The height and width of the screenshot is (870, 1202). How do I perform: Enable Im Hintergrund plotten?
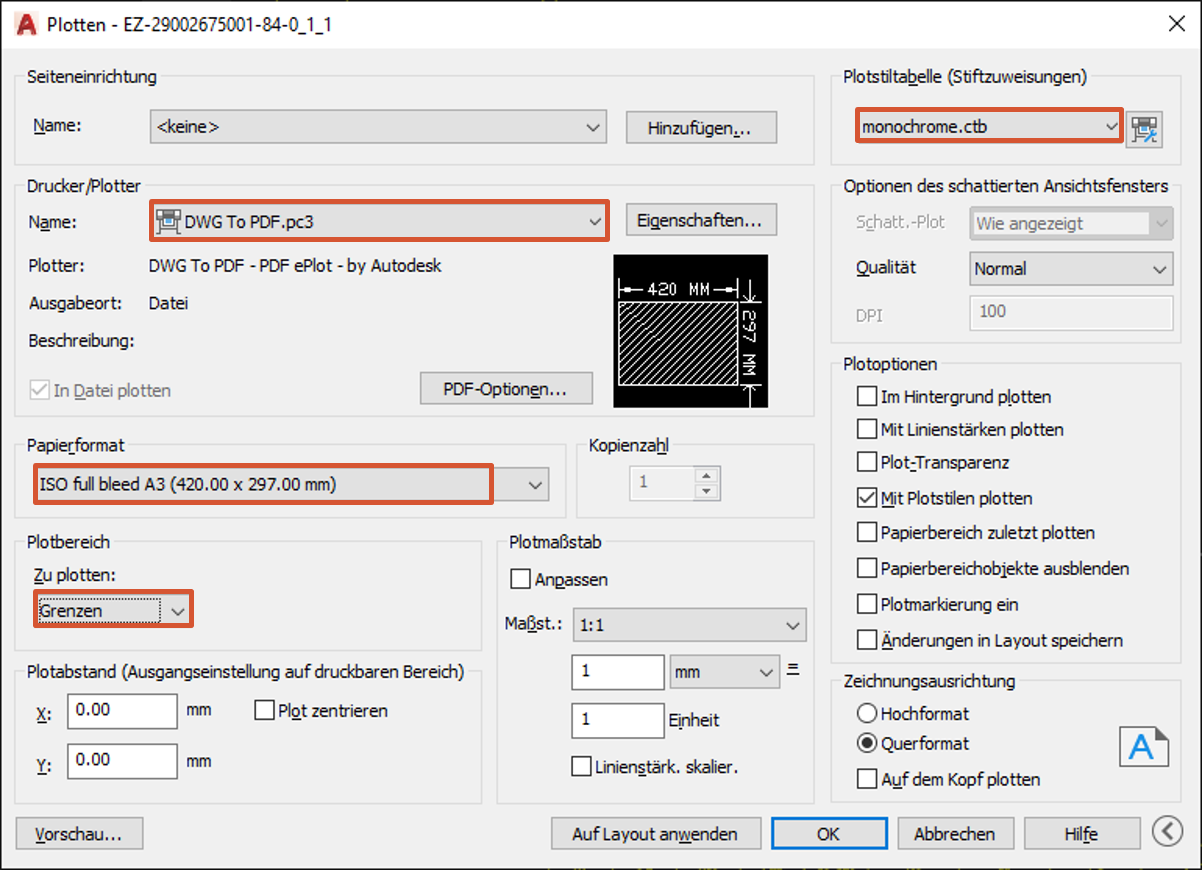pyautogui.click(x=866, y=397)
